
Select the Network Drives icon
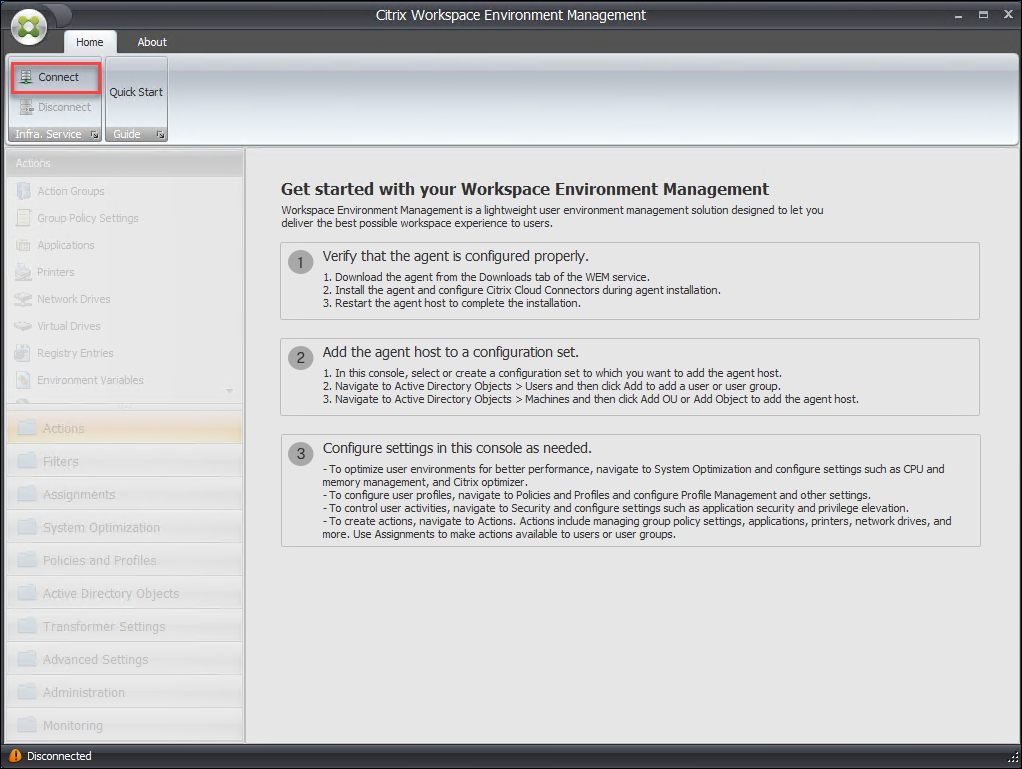click(23, 299)
